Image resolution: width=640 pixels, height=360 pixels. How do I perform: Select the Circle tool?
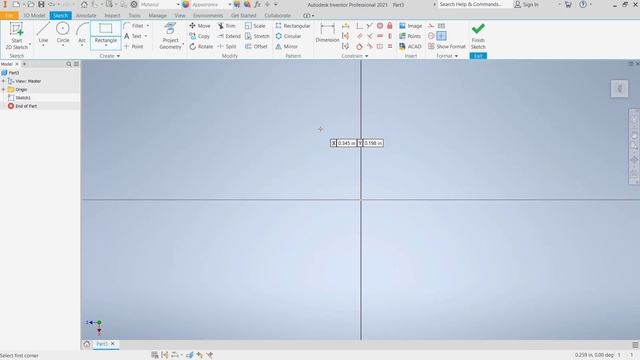(63, 33)
